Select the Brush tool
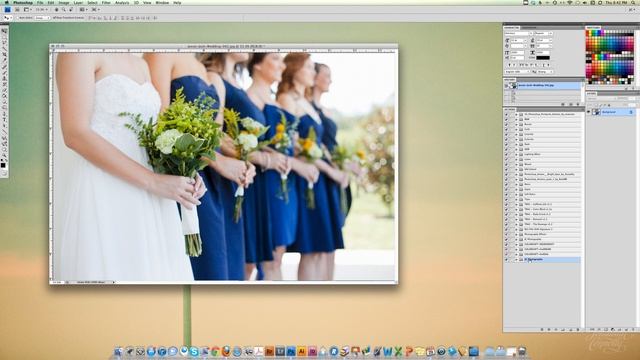 coord(4,72)
